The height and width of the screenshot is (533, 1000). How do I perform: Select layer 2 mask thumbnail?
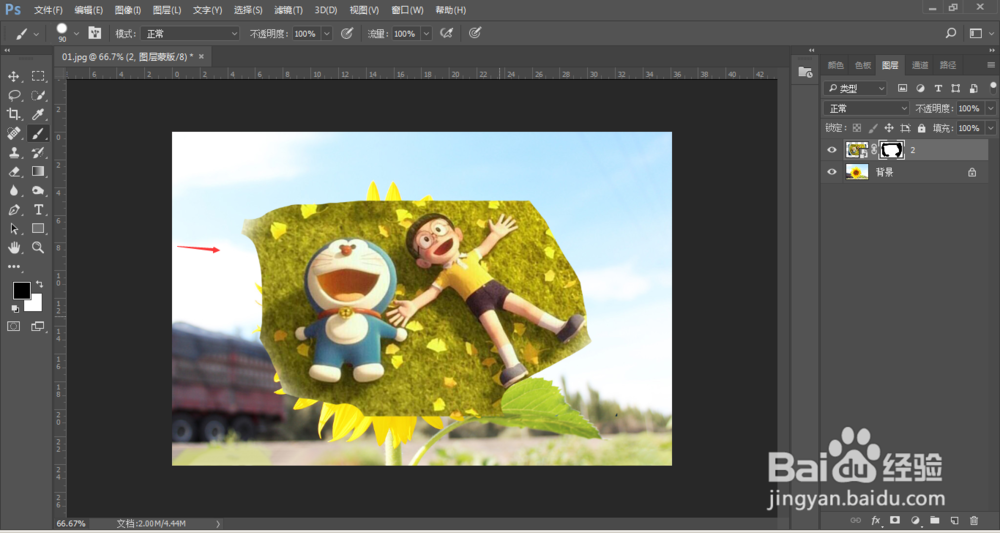pos(892,150)
